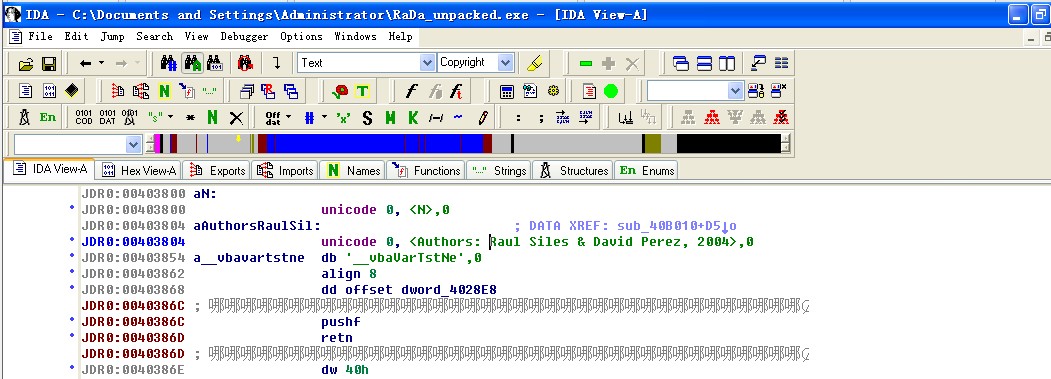Open the Debugger menu
The width and height of the screenshot is (1051, 379).
point(244,36)
